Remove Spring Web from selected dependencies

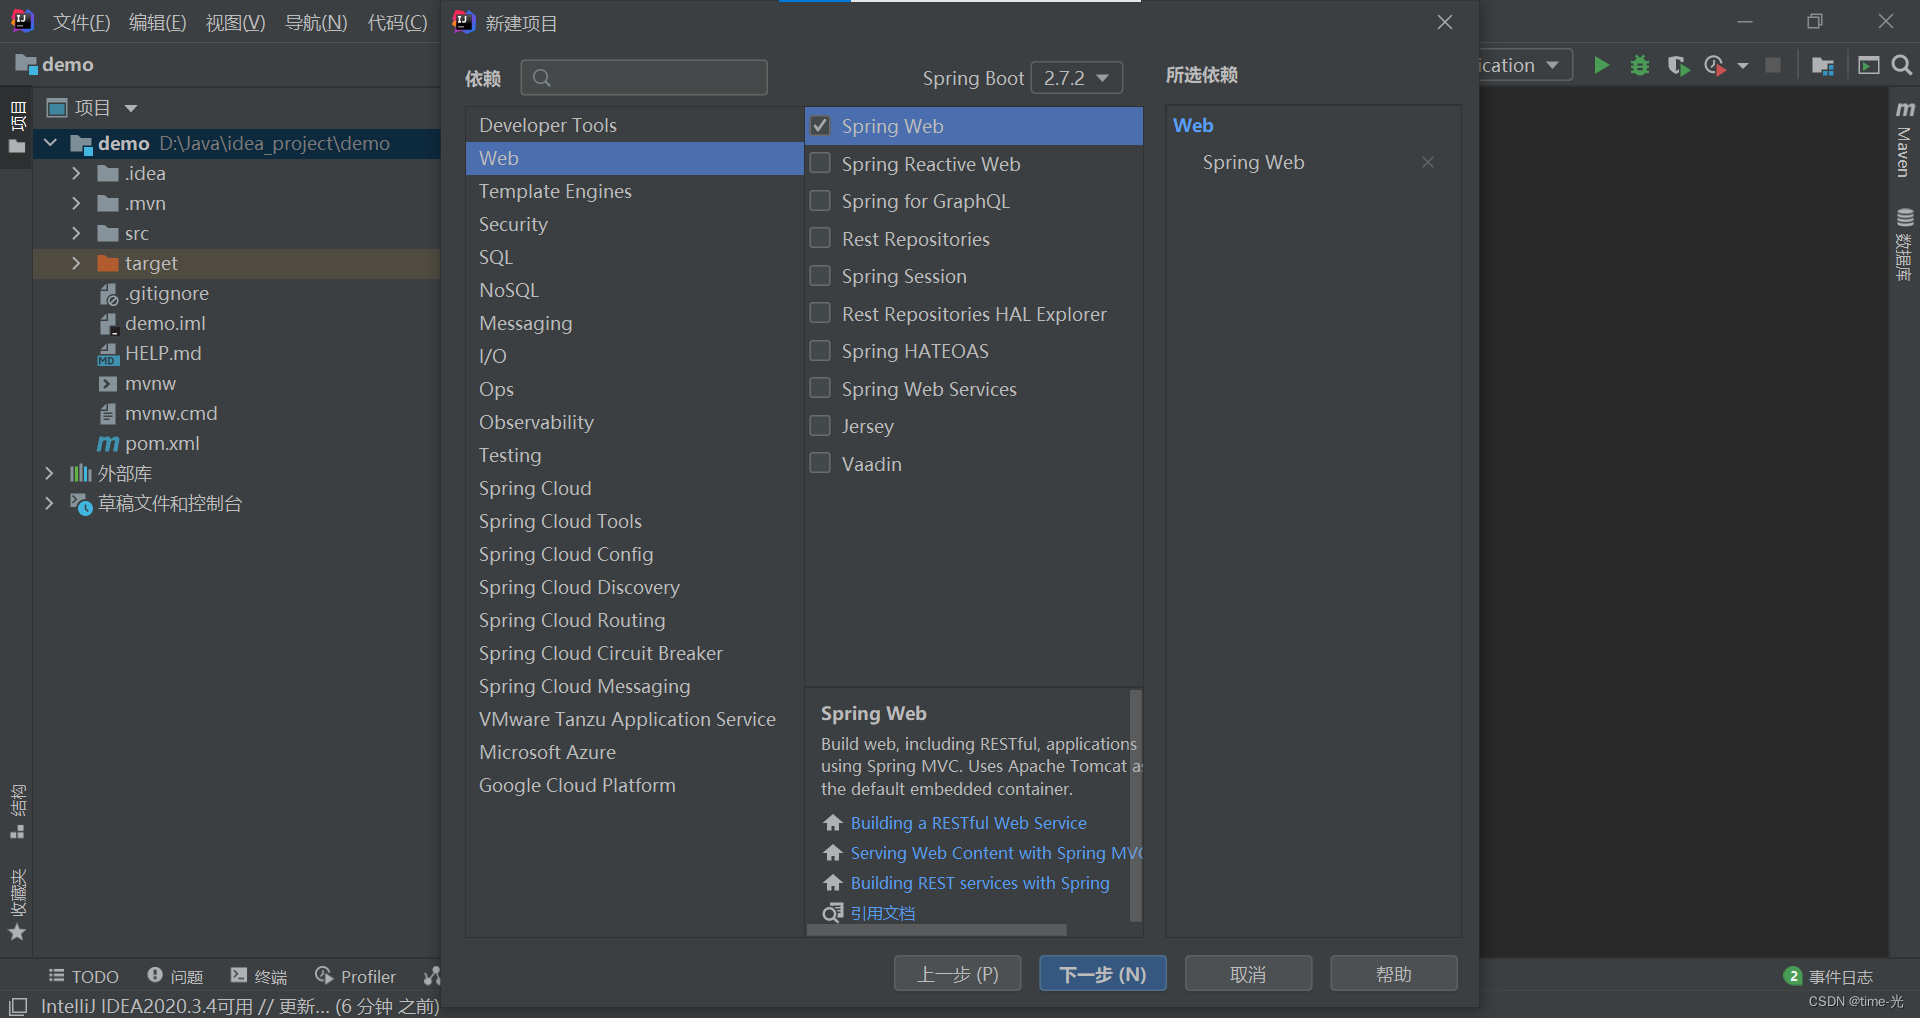click(x=1428, y=162)
